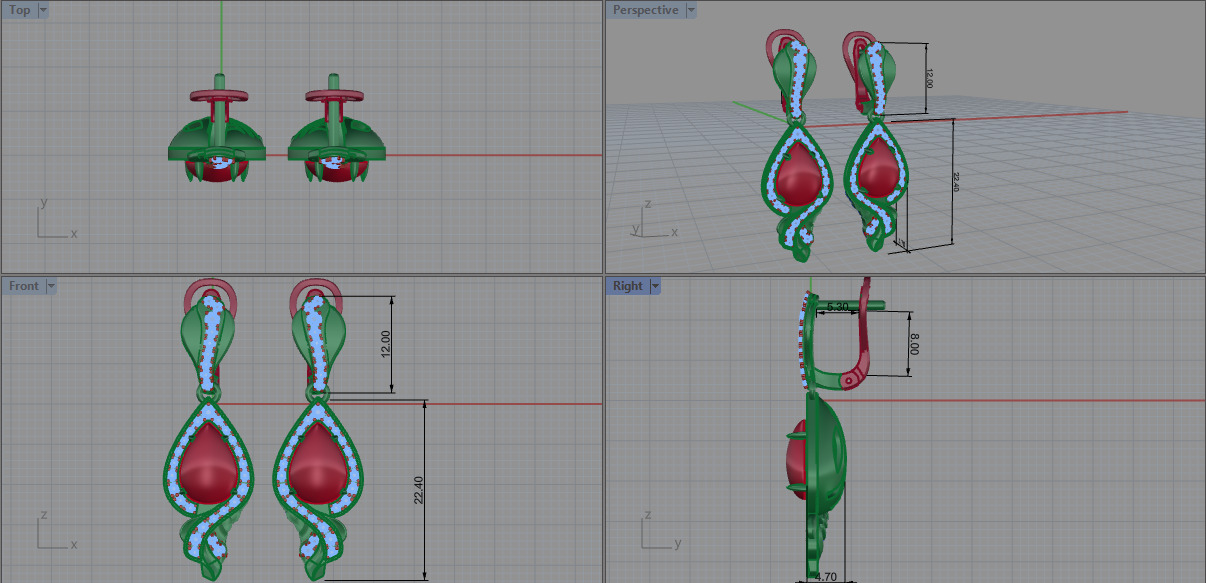Open the Perspective viewport dropdown arrow
This screenshot has height=583, width=1206.
tap(691, 10)
